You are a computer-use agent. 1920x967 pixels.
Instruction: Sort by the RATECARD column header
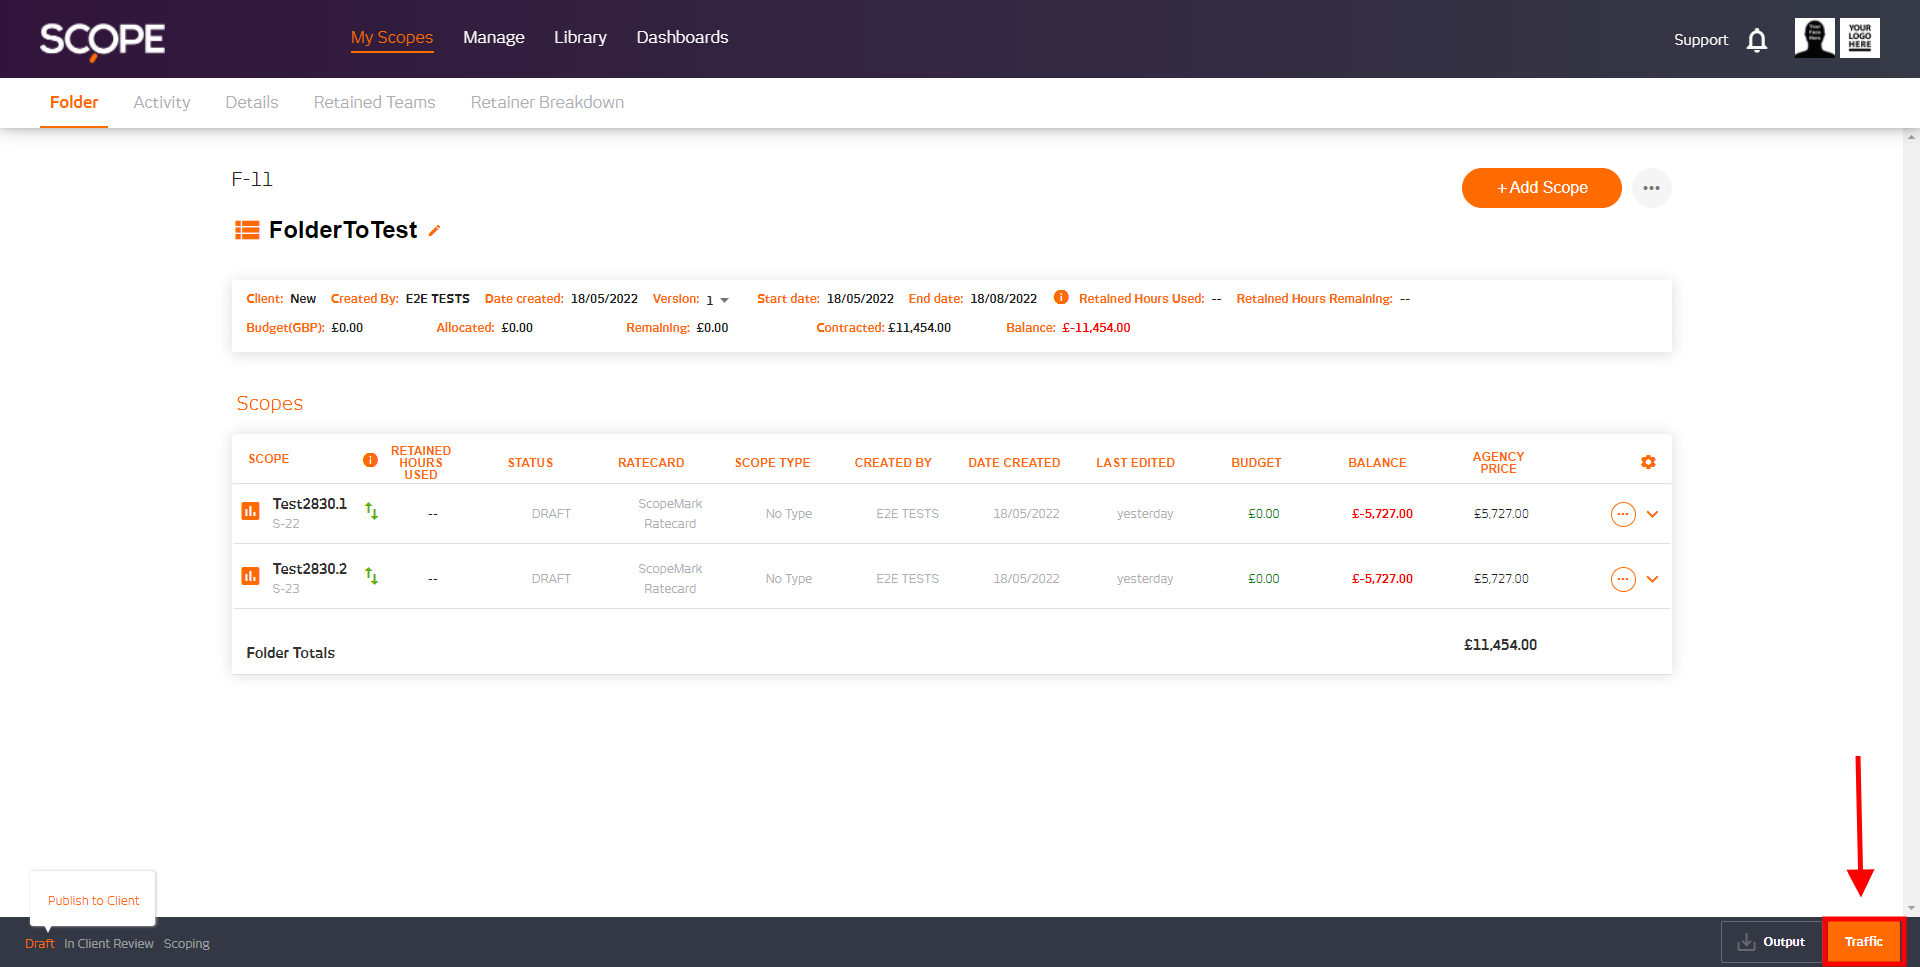[x=651, y=463]
